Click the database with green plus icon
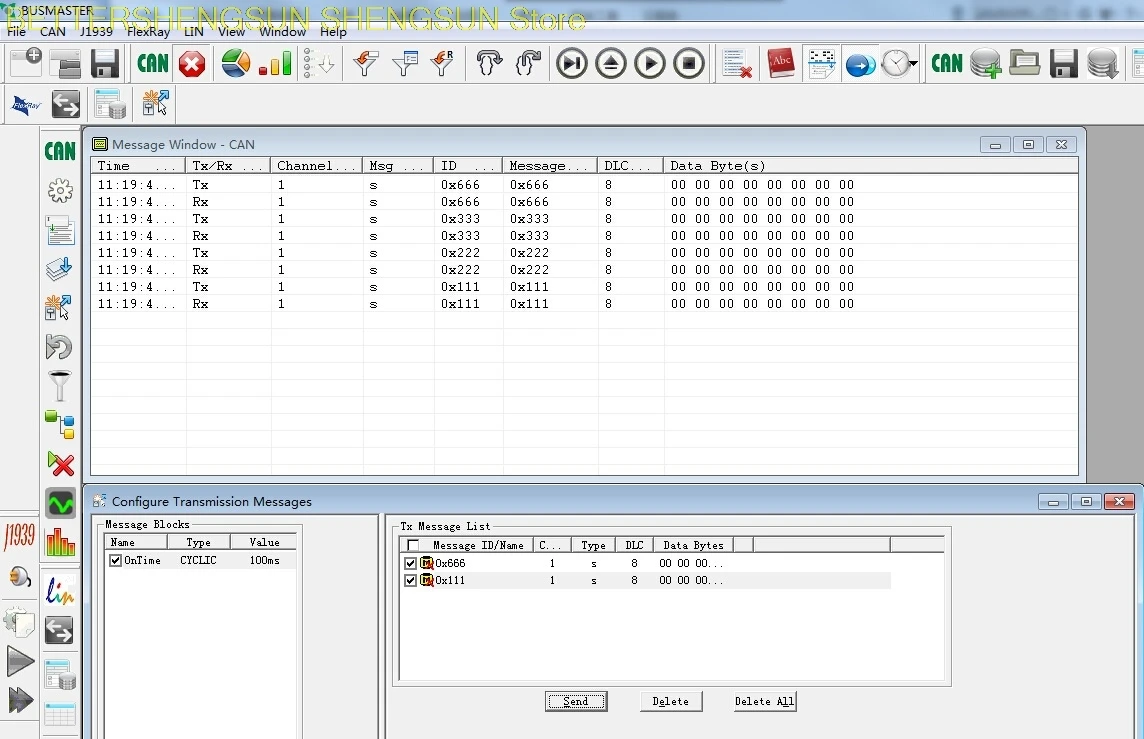 coord(986,63)
